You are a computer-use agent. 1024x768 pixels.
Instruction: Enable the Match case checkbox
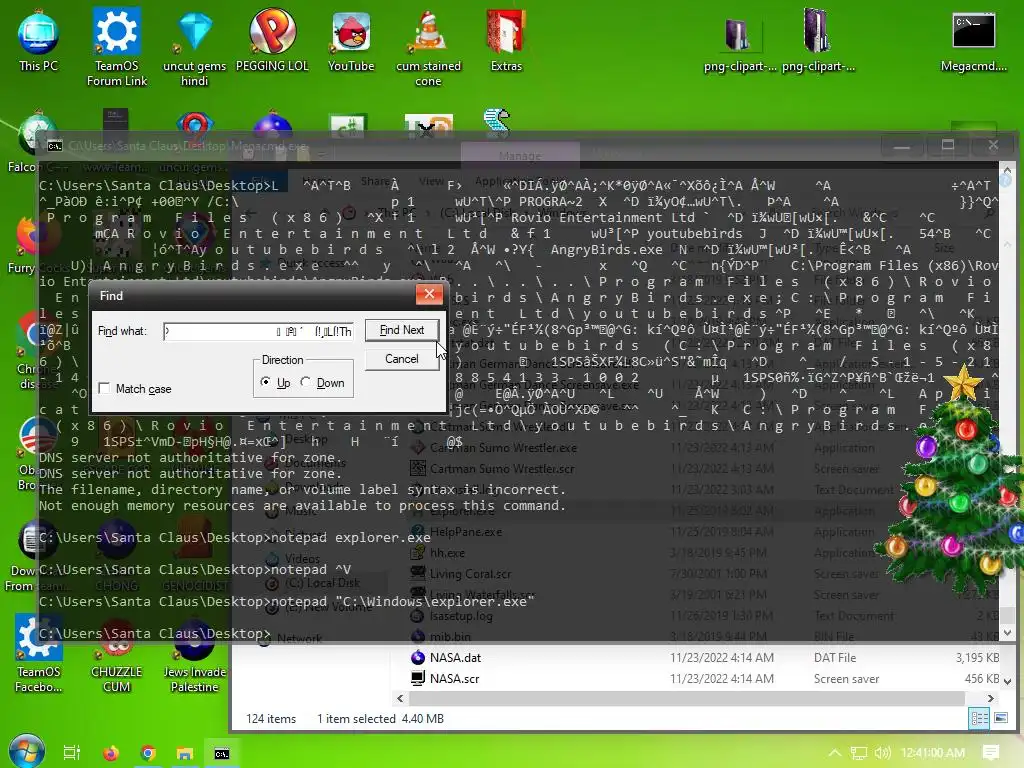[x=104, y=389]
